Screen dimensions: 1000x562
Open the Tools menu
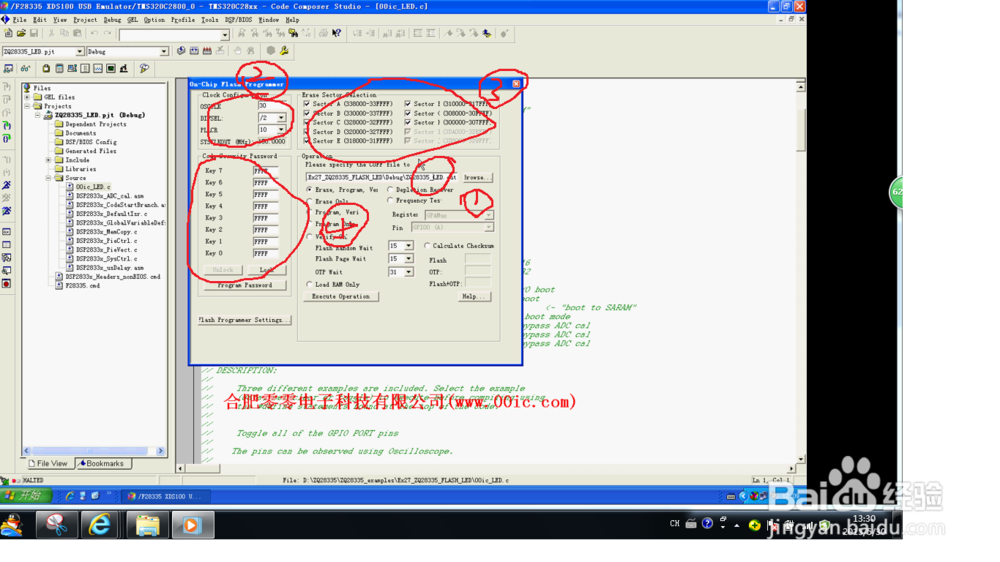pyautogui.click(x=210, y=20)
